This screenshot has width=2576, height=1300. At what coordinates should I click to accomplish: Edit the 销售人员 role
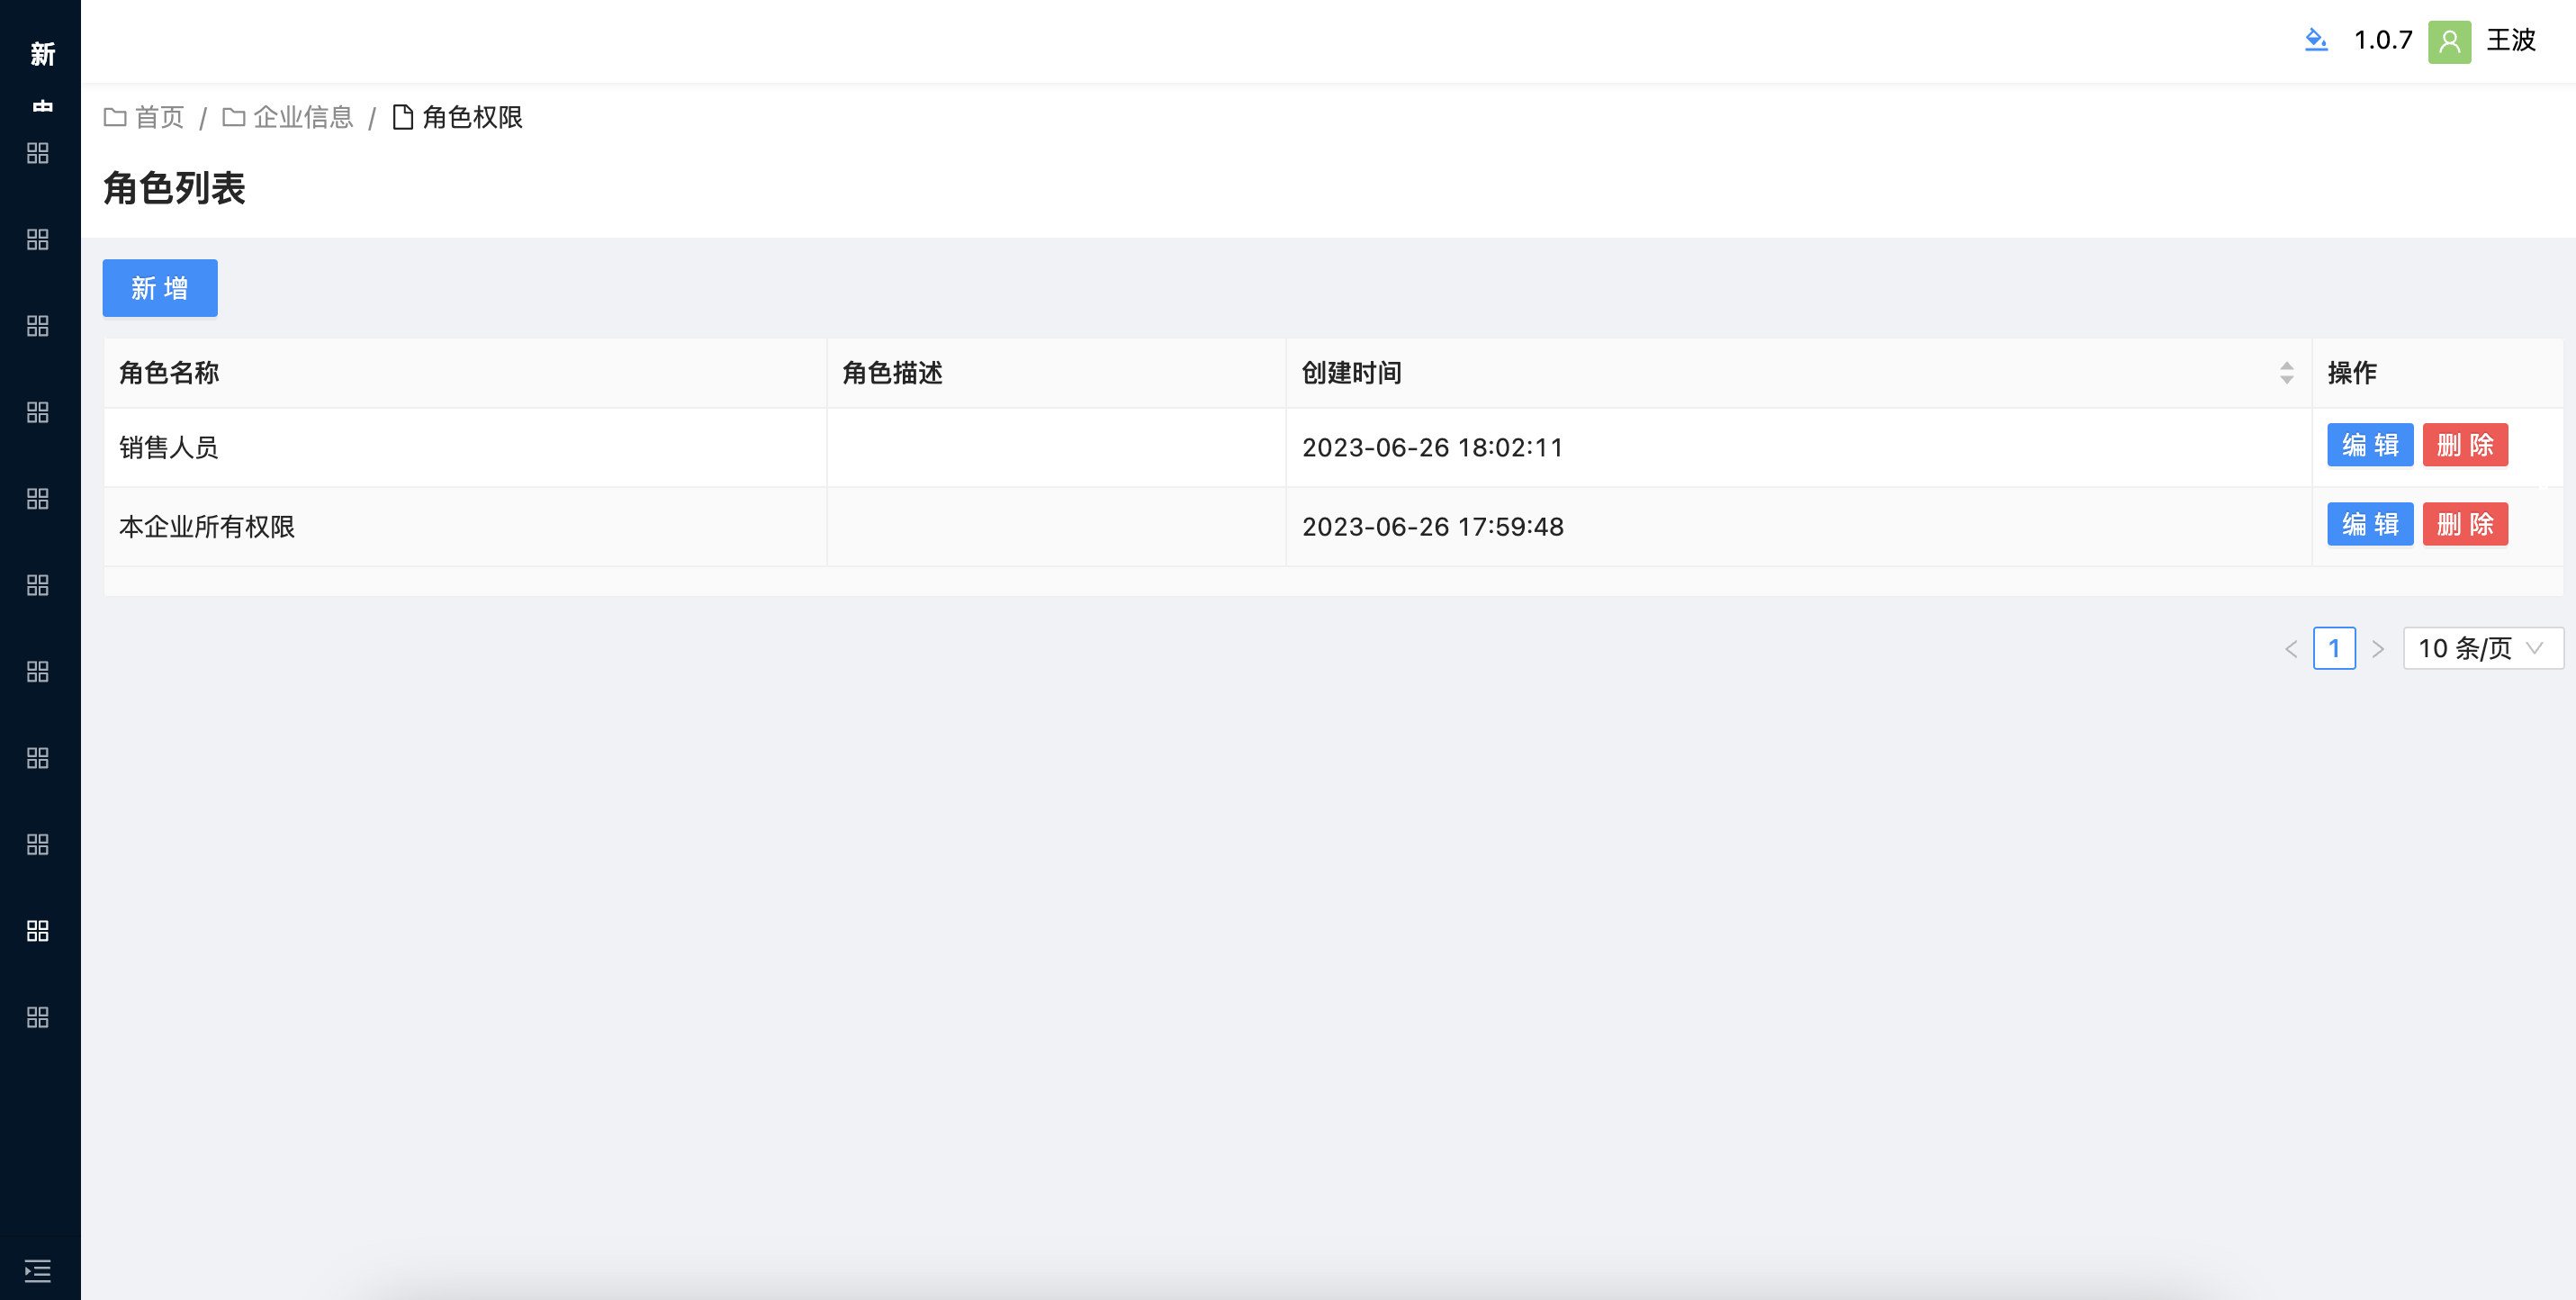[x=2370, y=445]
